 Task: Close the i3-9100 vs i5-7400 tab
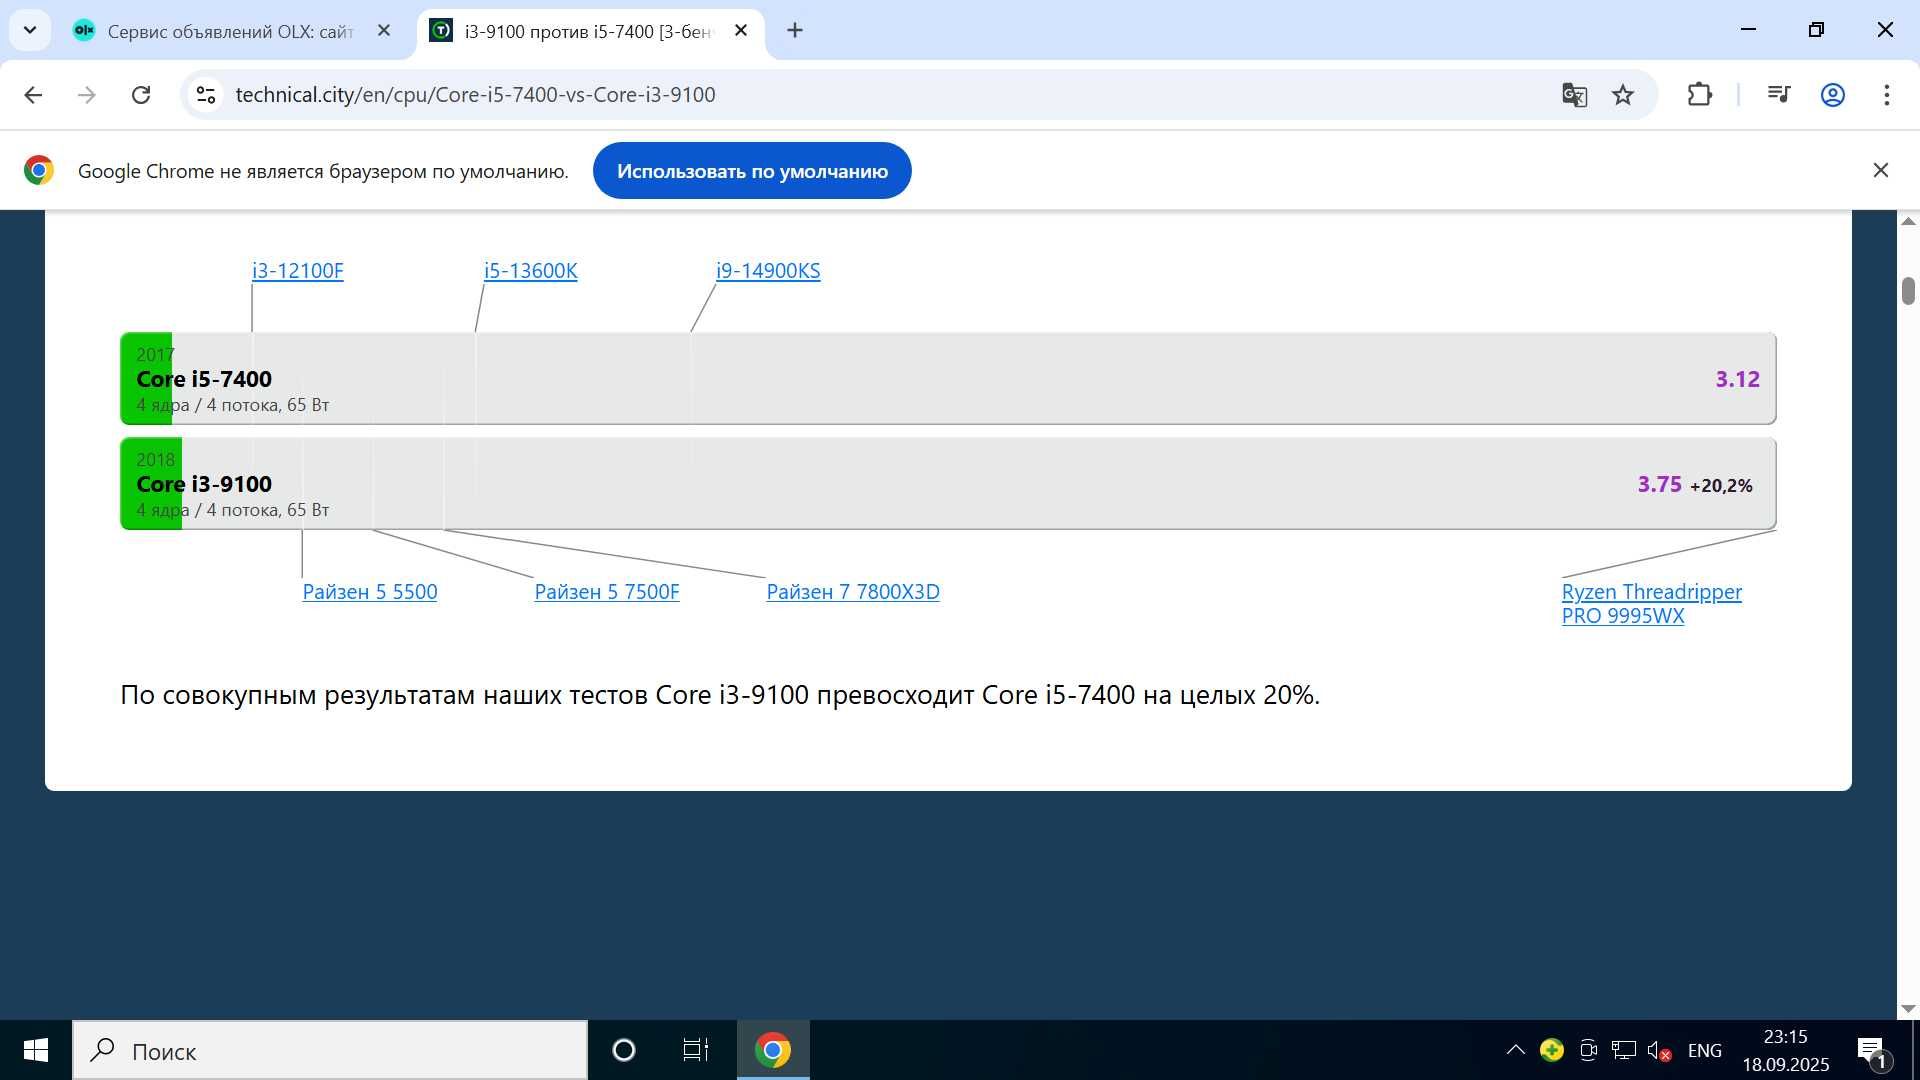(x=741, y=31)
